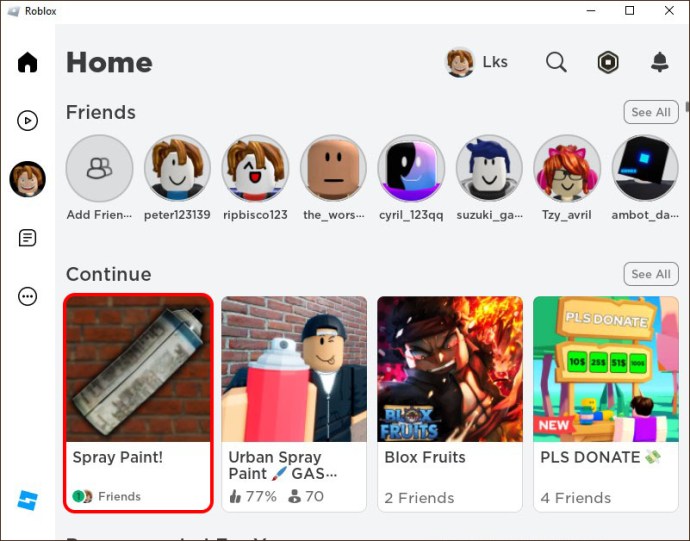Open Roblox Studio blue icon in sidebar

tap(27, 501)
